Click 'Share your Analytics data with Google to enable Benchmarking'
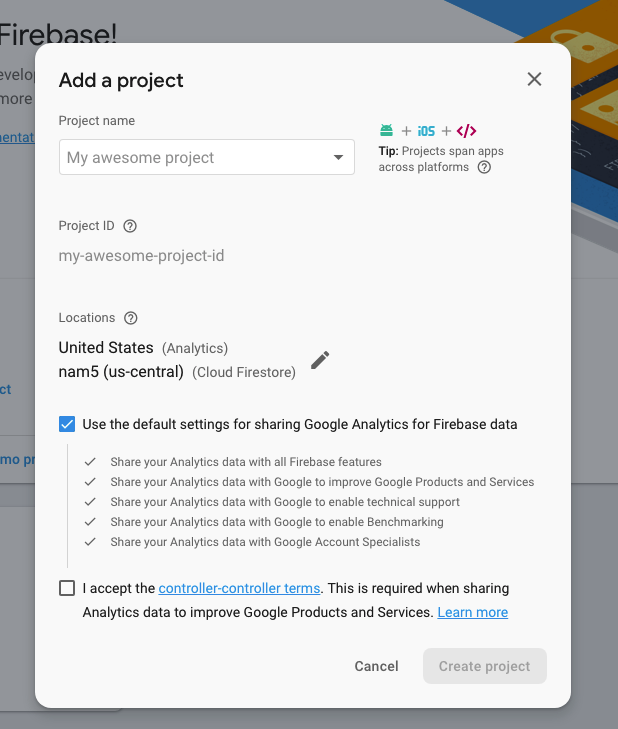The height and width of the screenshot is (729, 618). pyautogui.click(x=277, y=522)
